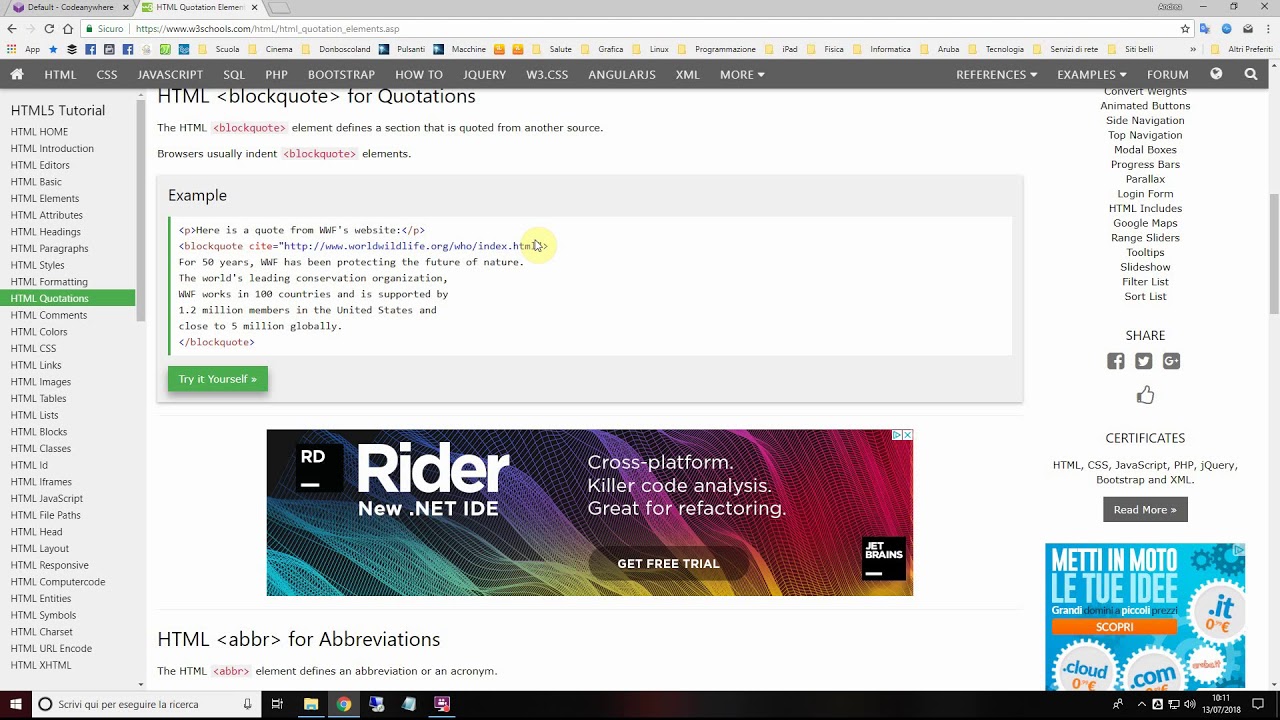Open the Login Form how-to link
Viewport: 1280px width, 720px height.
[1145, 194]
